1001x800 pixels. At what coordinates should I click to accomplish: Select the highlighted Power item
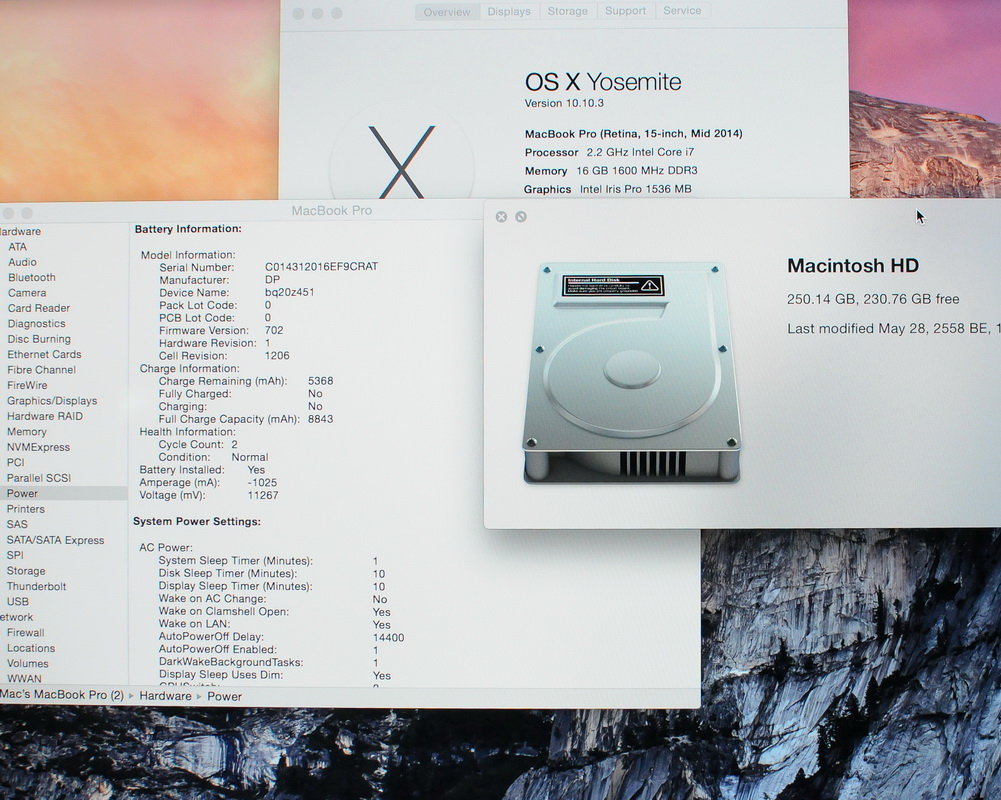pyautogui.click(x=63, y=494)
